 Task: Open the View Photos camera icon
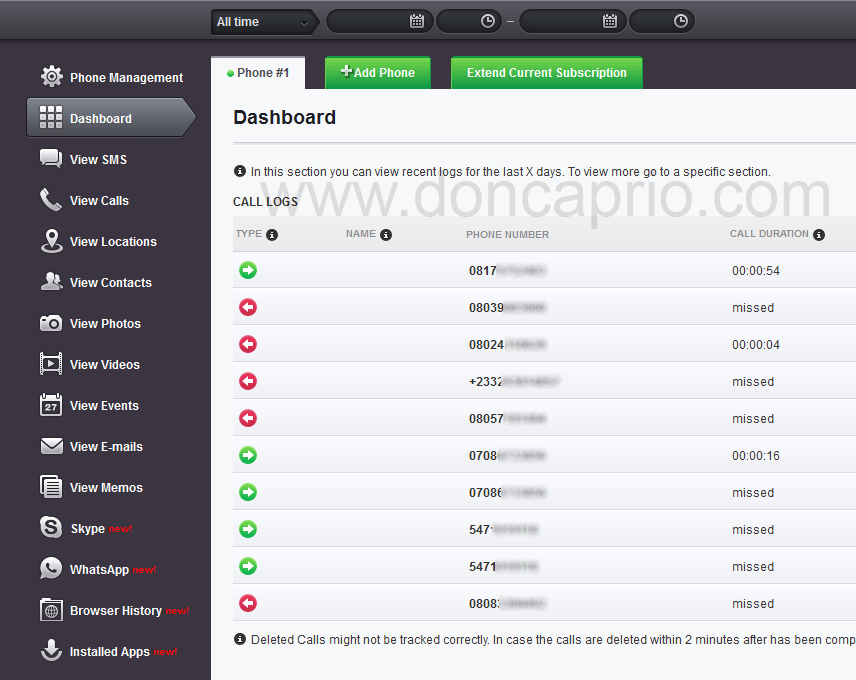51,323
